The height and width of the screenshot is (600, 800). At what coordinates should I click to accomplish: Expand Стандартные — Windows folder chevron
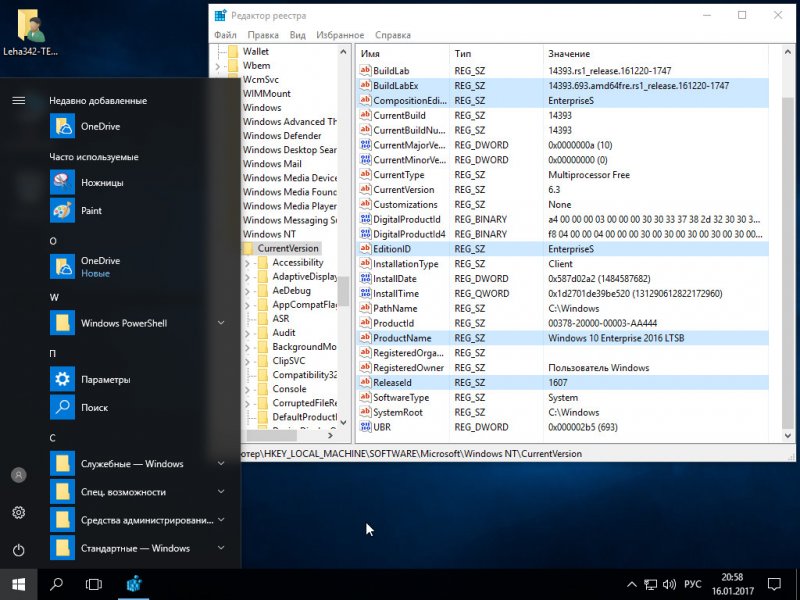click(x=221, y=548)
